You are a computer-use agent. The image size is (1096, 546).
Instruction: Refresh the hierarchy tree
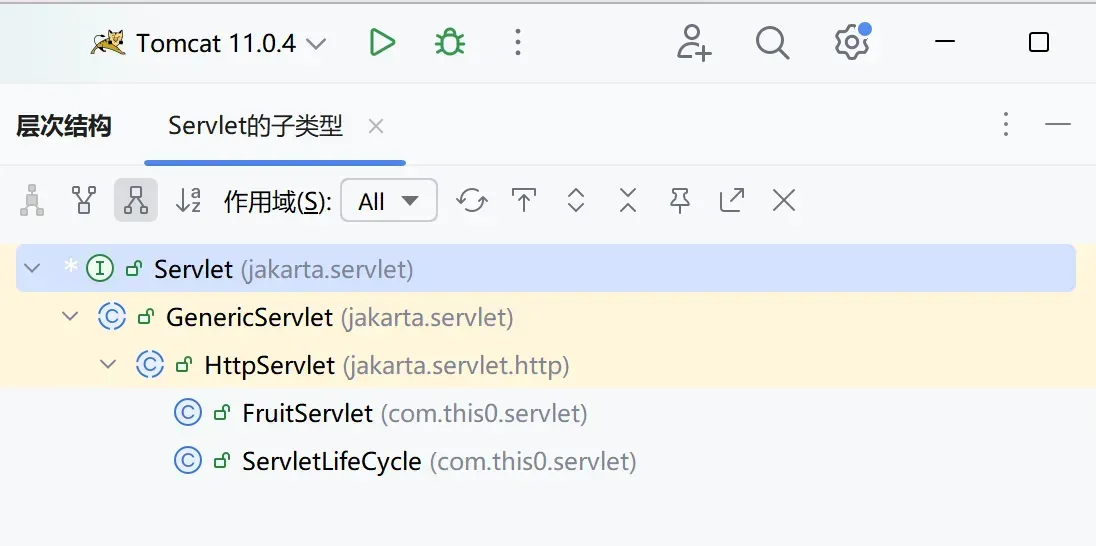click(x=472, y=201)
